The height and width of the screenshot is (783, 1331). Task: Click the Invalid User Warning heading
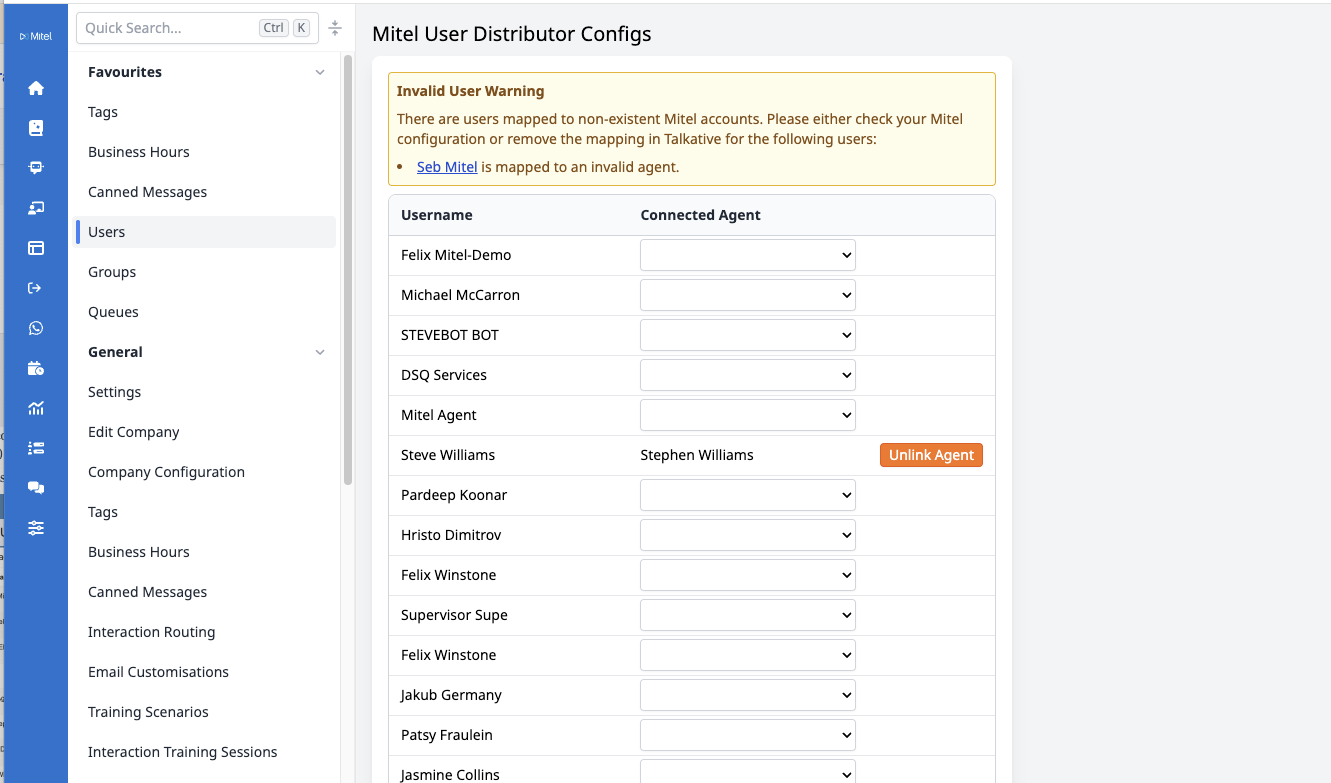click(x=471, y=91)
